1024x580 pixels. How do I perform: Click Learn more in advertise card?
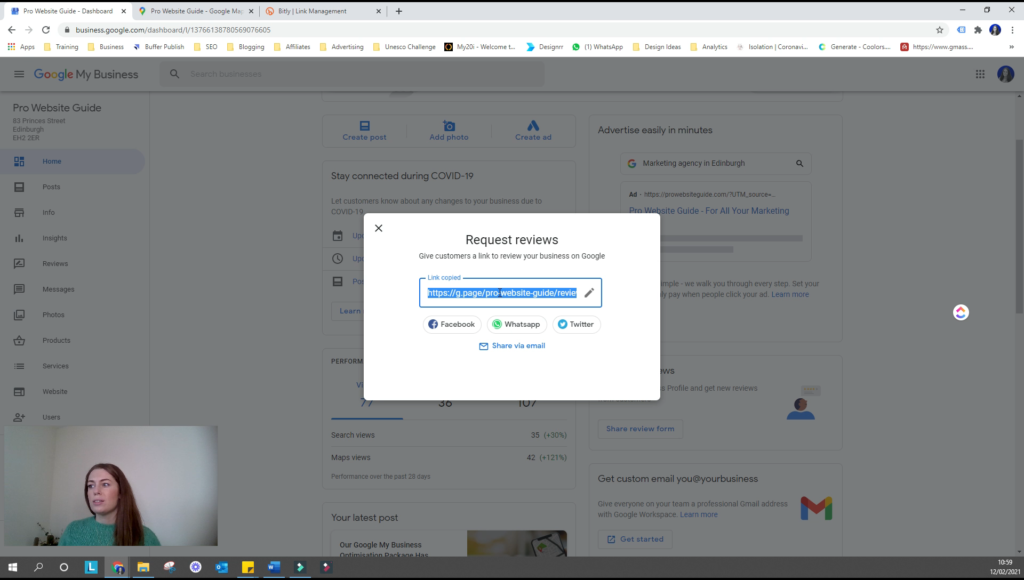pos(790,295)
